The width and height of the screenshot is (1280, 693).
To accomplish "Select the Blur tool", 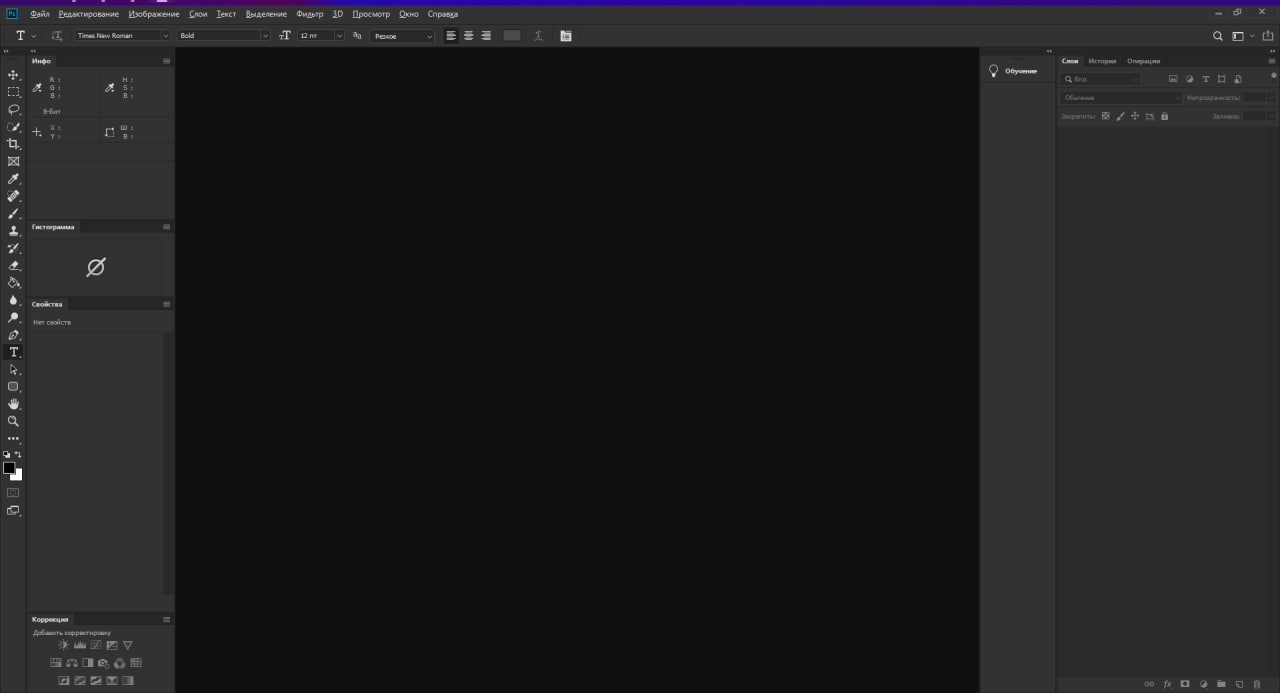I will click(13, 300).
